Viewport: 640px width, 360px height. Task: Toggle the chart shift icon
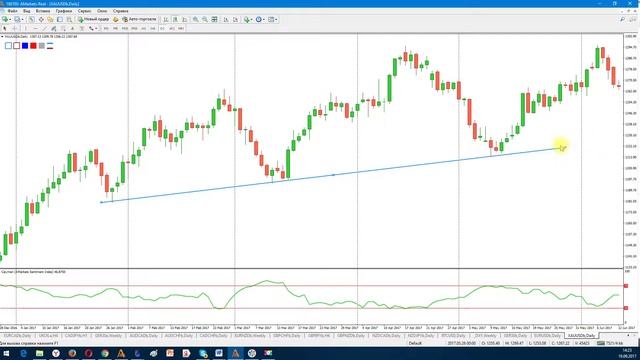pos(236,19)
